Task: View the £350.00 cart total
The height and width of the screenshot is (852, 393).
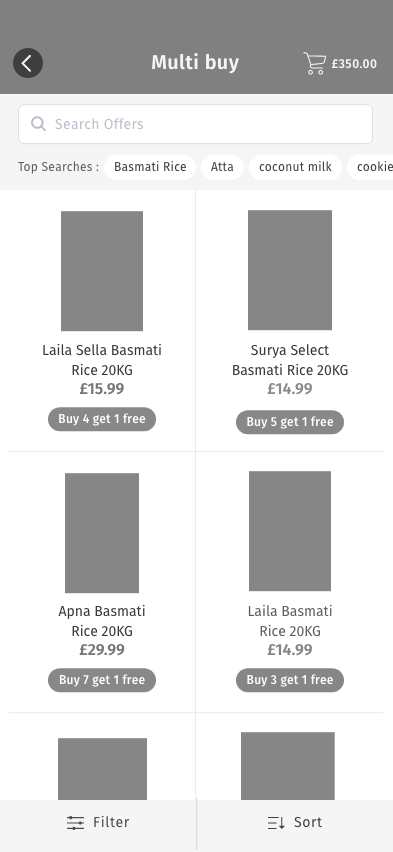Action: [x=354, y=64]
